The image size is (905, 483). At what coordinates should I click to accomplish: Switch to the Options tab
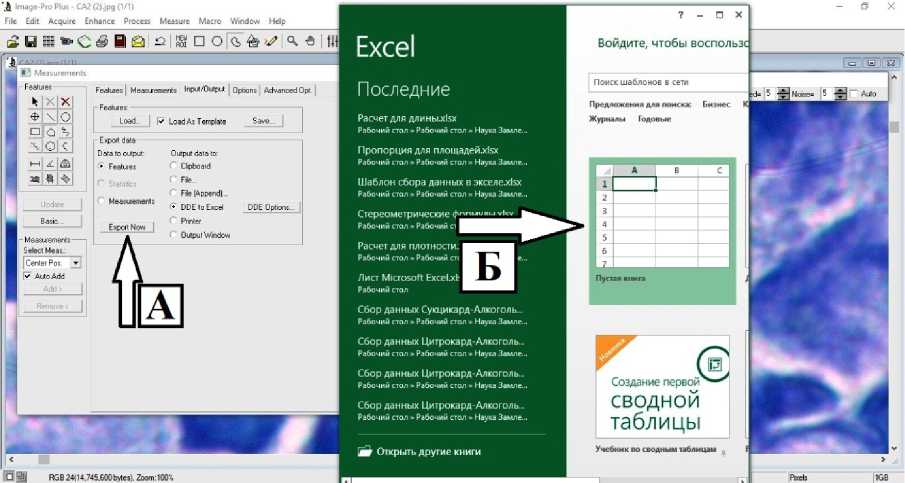[245, 90]
